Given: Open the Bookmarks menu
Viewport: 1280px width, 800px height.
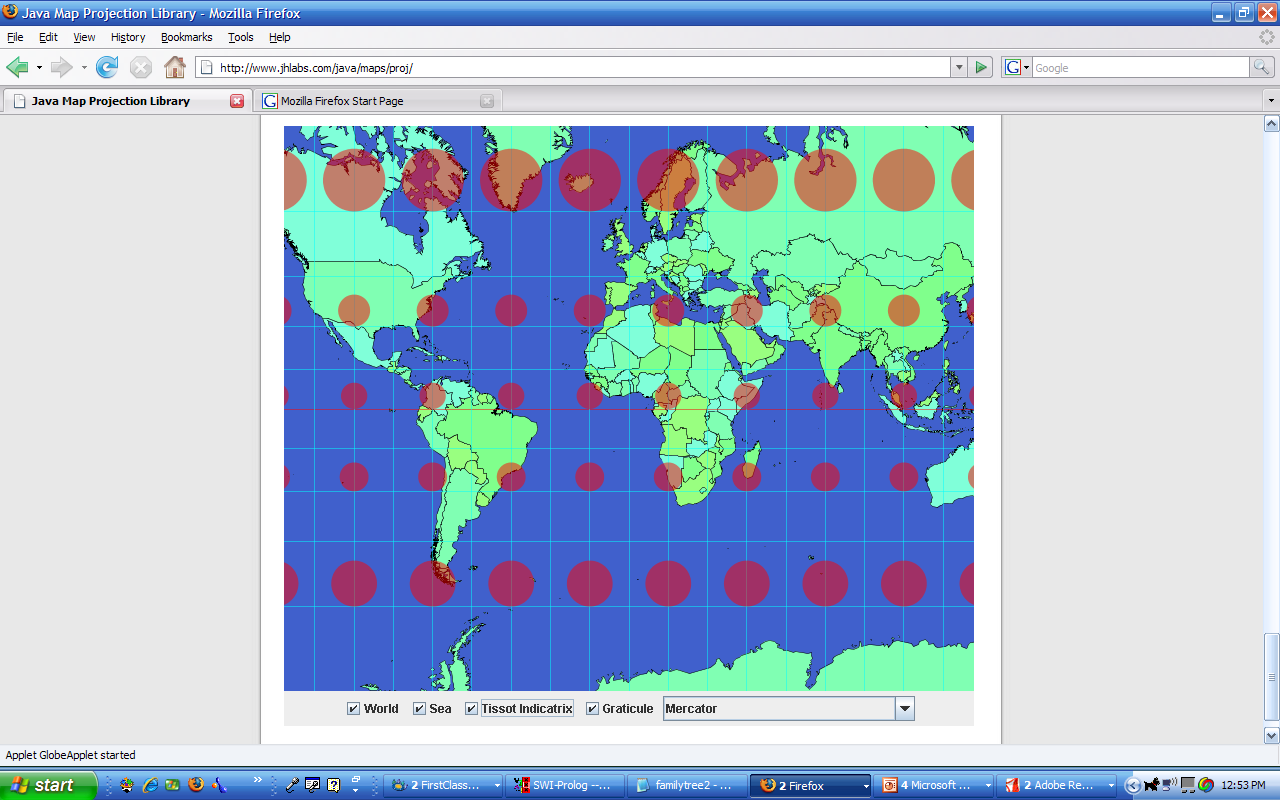Looking at the screenshot, I should [186, 37].
